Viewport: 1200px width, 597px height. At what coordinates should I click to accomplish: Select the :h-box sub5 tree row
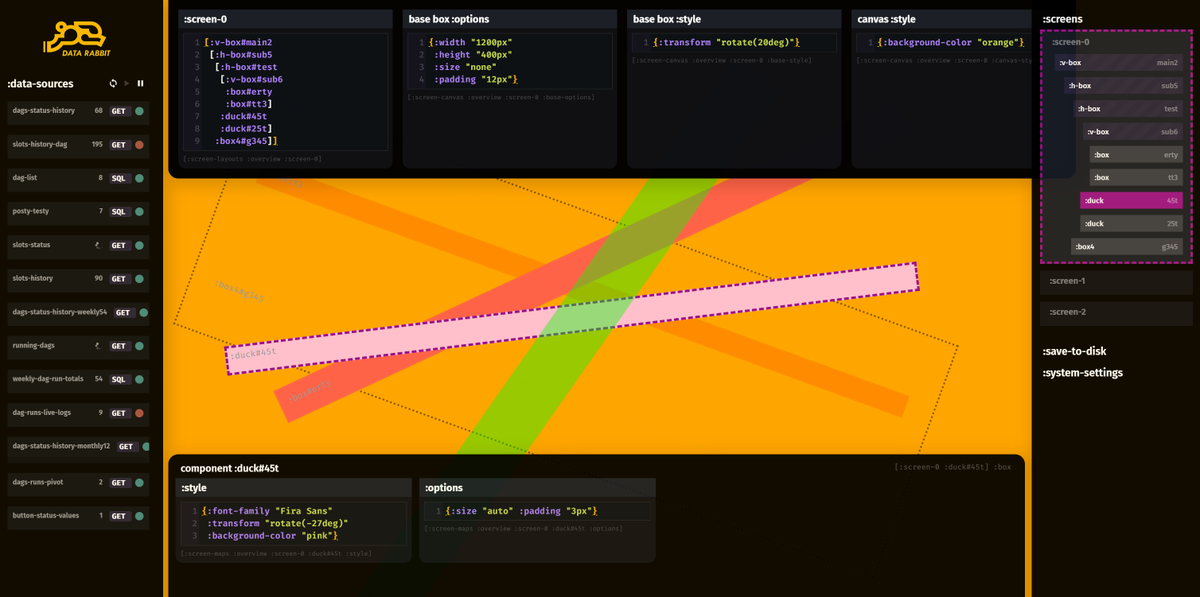click(1123, 86)
